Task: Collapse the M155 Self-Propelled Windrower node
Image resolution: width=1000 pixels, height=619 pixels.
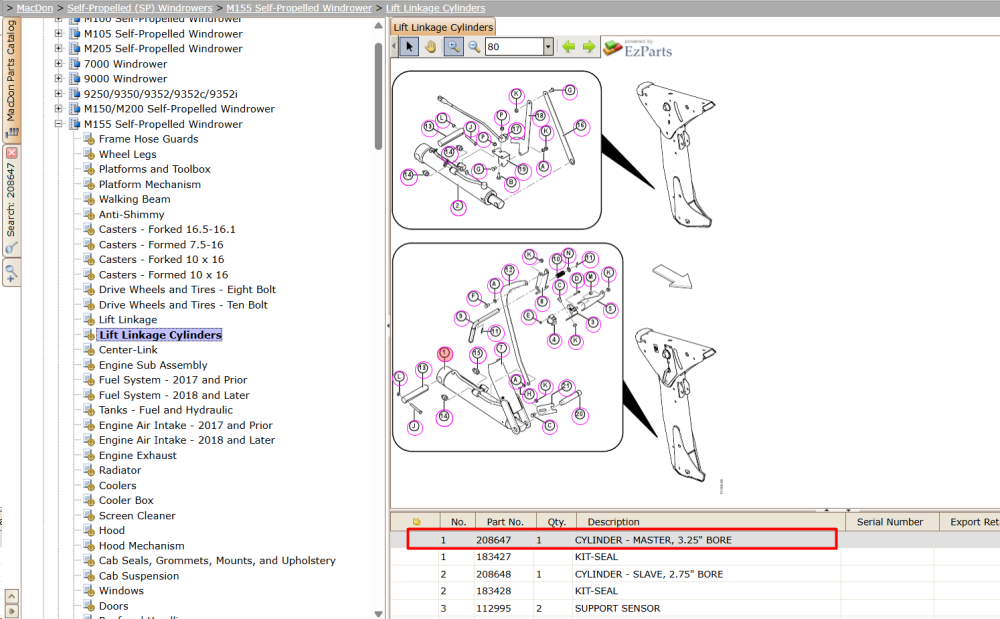Action: [x=58, y=124]
